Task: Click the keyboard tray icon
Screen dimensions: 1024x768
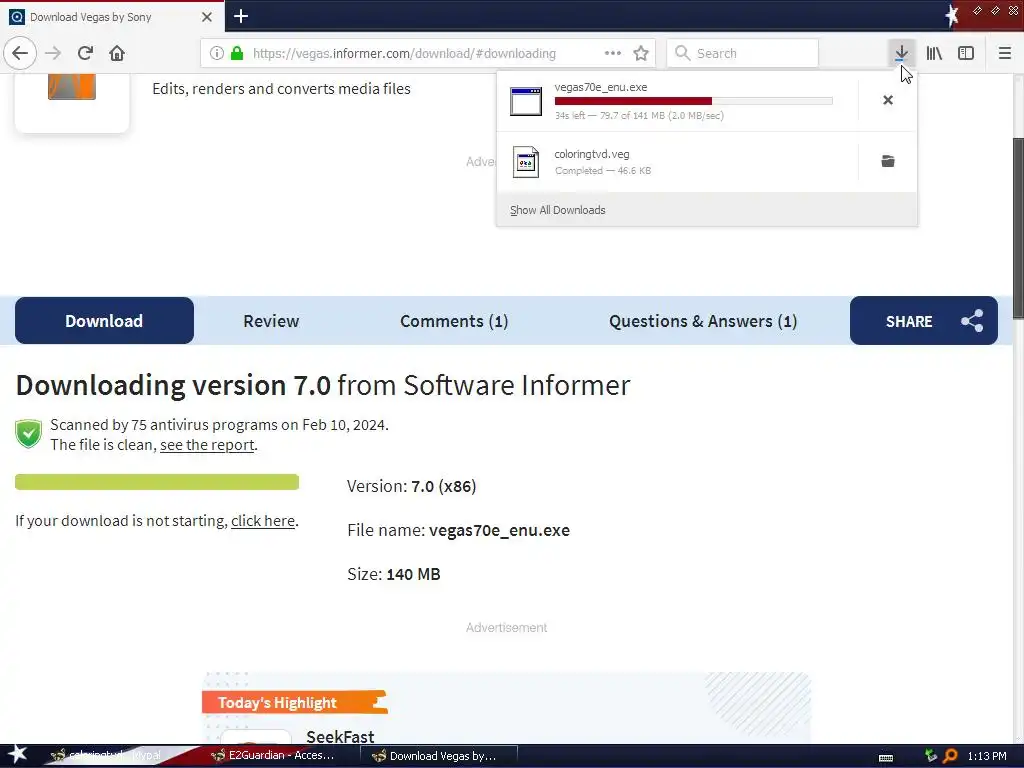Action: pos(886,757)
